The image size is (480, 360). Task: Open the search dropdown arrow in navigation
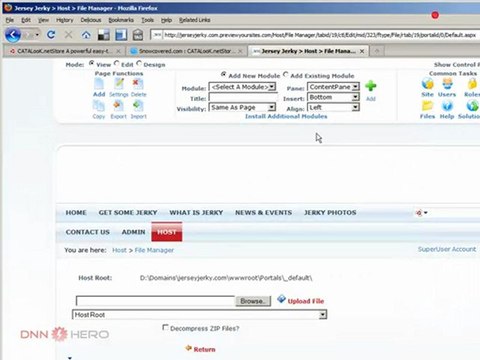(426, 213)
